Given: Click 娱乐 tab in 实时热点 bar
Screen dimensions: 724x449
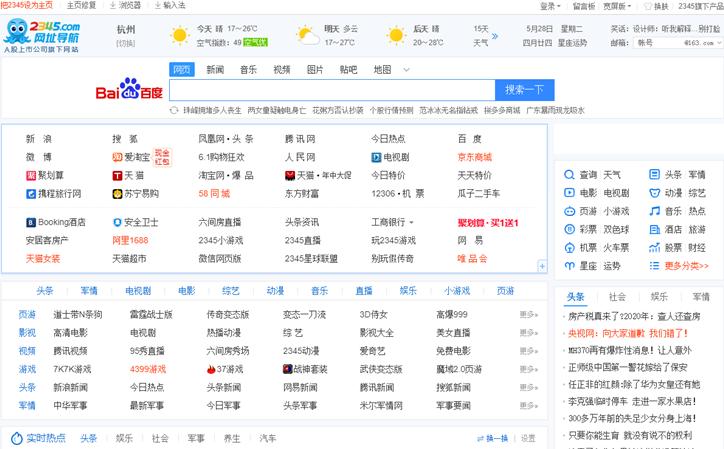Looking at the screenshot, I should click(x=124, y=438).
